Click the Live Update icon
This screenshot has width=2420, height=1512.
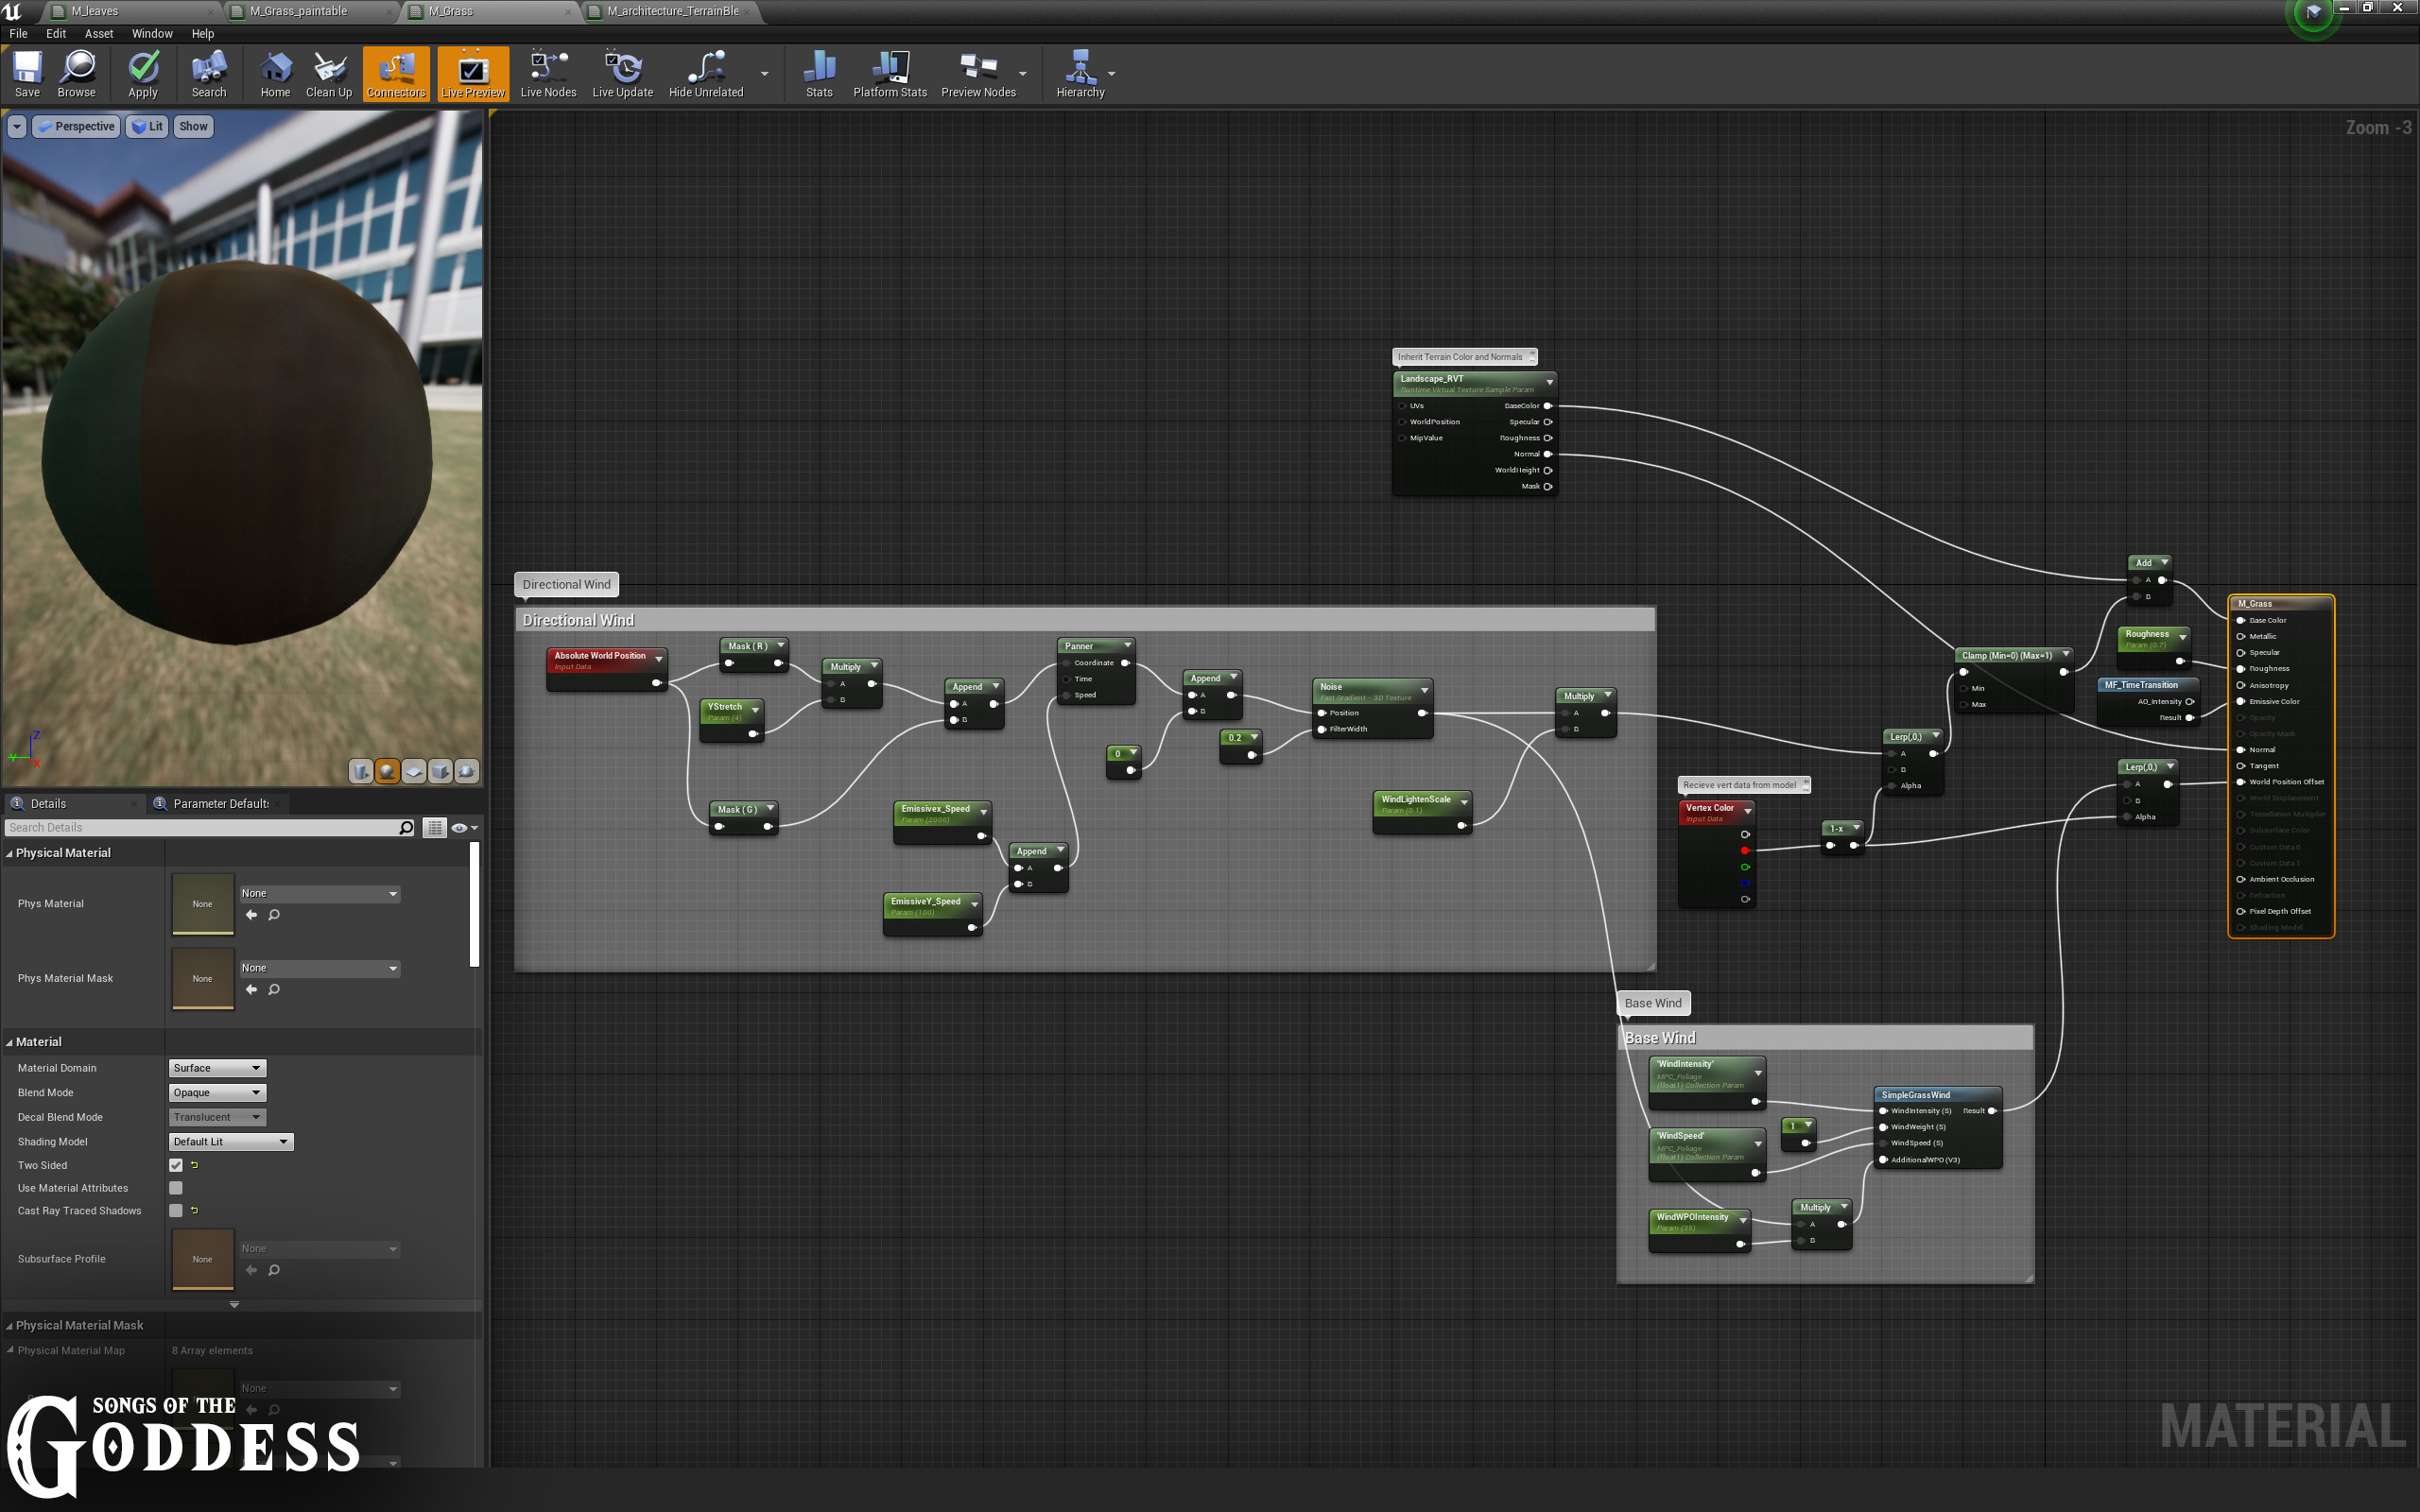pos(622,73)
